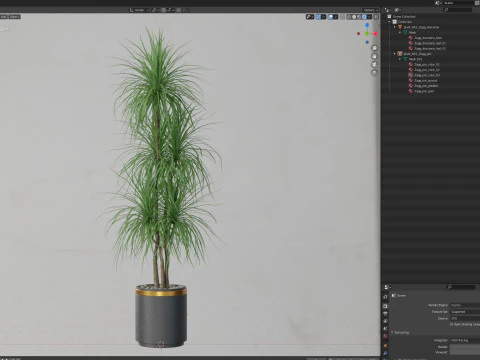Screen dimensions: 480x360
Task: Switch to solid viewport shading
Action: [x=354, y=17]
